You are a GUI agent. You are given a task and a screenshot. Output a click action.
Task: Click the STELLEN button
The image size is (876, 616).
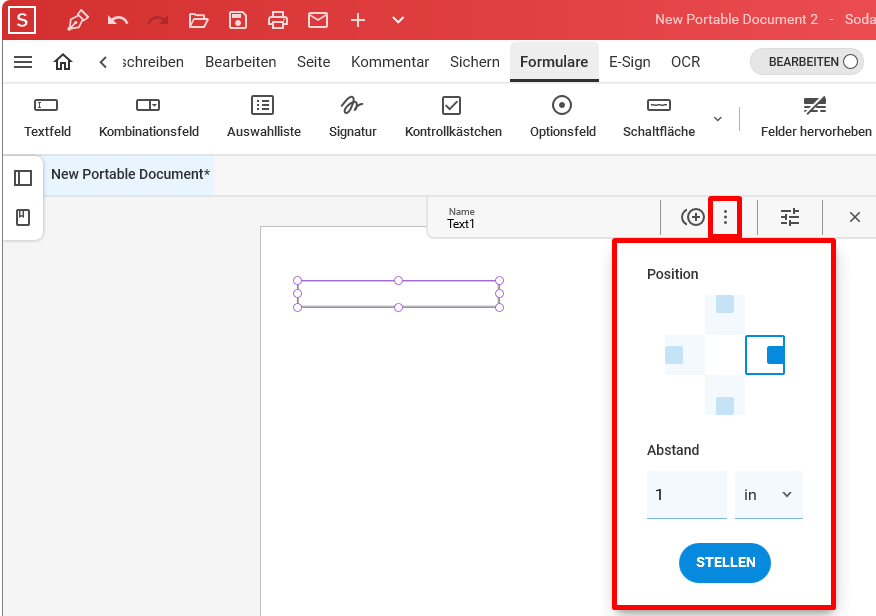coord(725,562)
